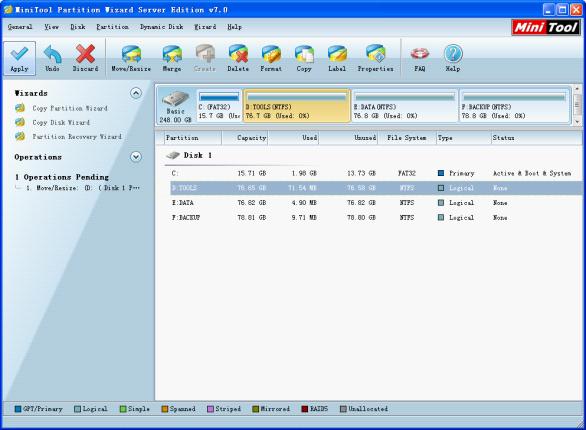The image size is (586, 430).
Task: Open the Help menu
Action: coord(234,27)
